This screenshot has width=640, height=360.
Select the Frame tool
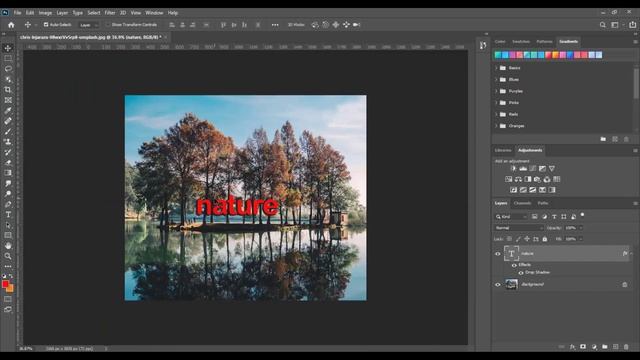coord(8,100)
